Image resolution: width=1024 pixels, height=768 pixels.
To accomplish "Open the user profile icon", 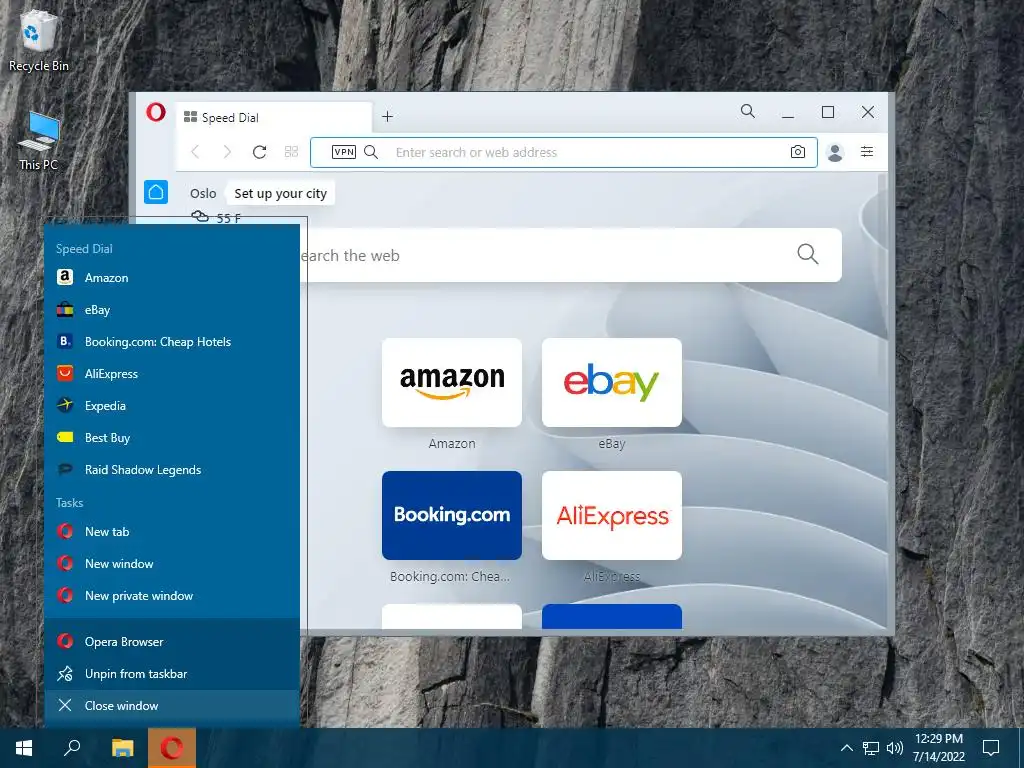I will click(x=835, y=152).
